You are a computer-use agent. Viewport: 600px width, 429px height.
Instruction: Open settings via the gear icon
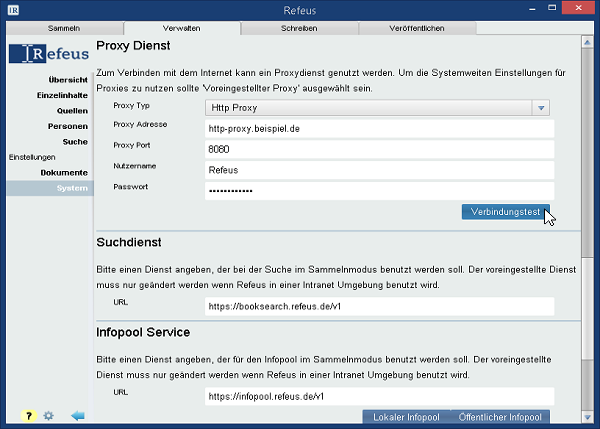click(x=49, y=414)
